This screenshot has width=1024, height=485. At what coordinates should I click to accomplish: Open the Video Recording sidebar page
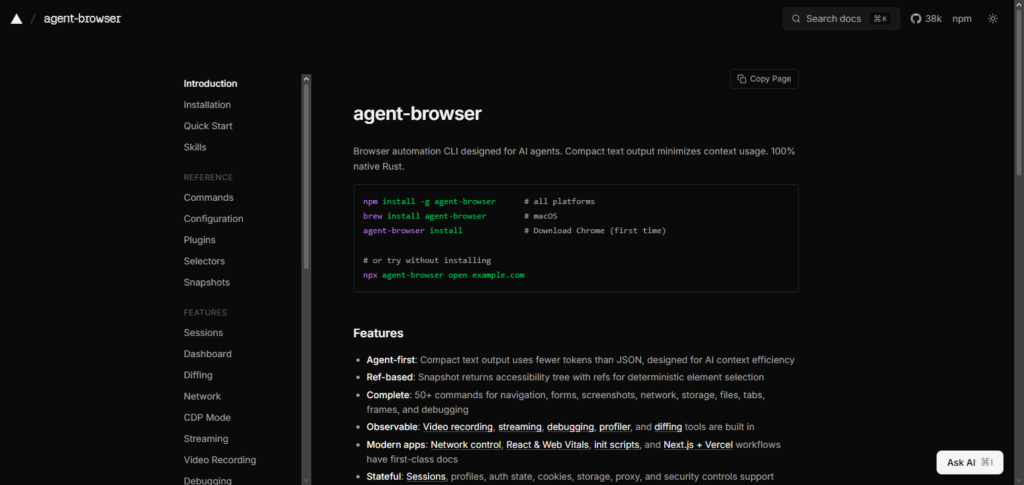click(219, 460)
